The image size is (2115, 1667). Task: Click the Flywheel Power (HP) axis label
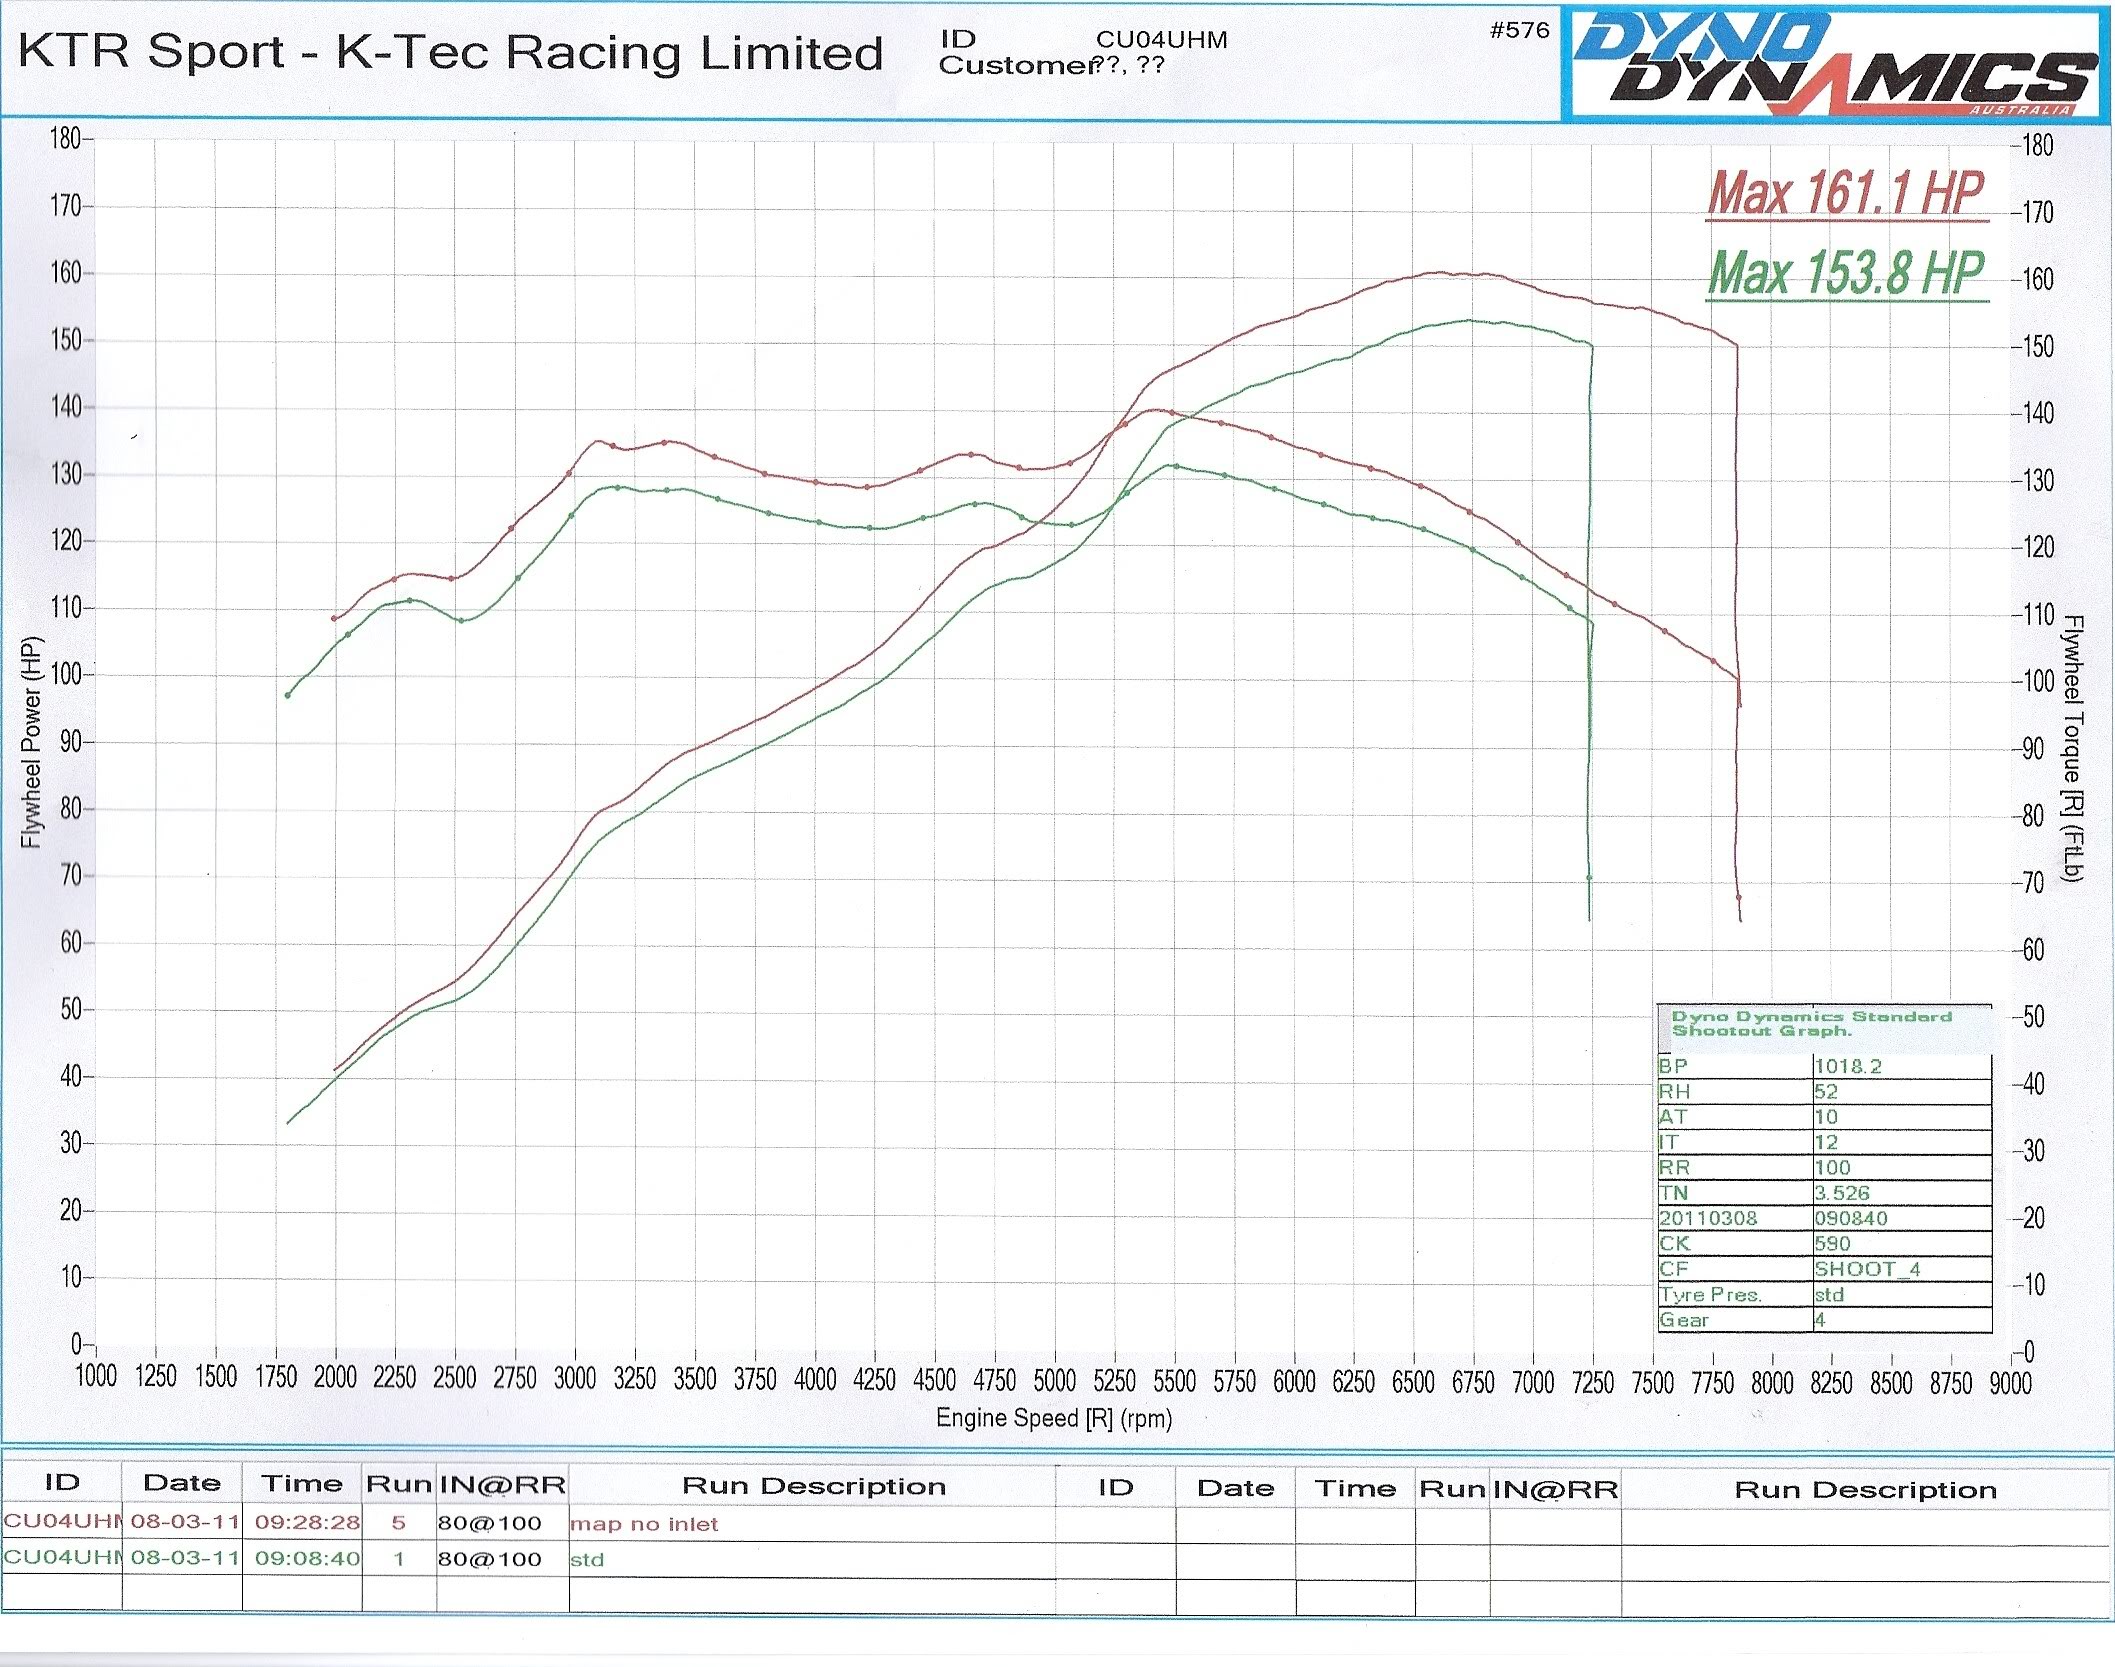tap(32, 742)
